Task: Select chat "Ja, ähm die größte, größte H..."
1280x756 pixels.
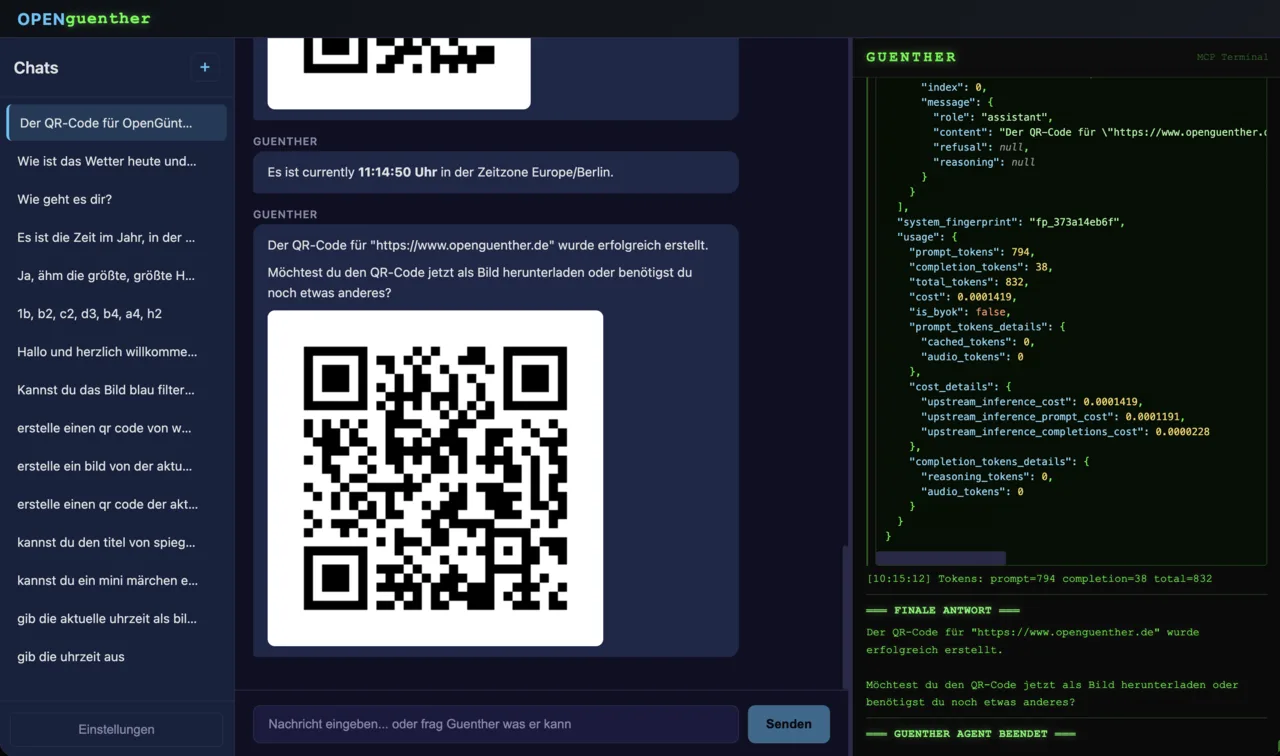Action: (117, 275)
